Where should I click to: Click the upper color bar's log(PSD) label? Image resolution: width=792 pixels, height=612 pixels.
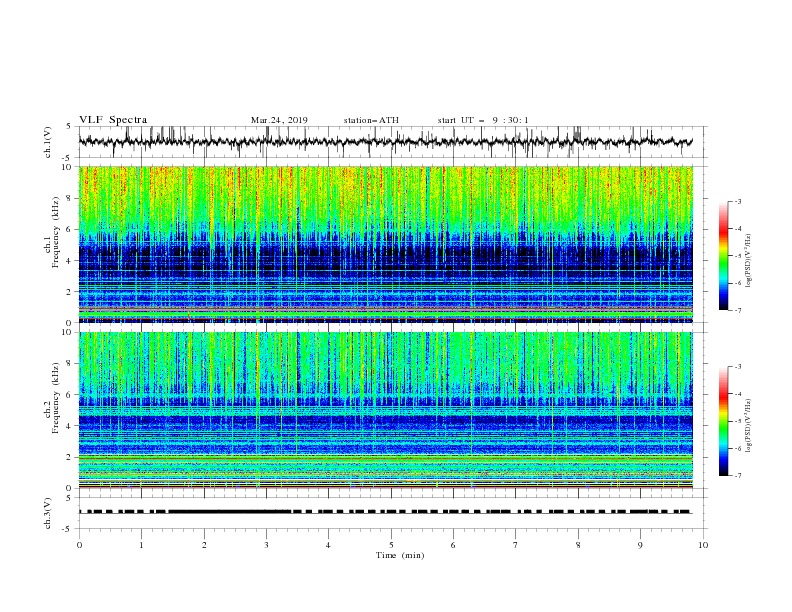click(749, 261)
